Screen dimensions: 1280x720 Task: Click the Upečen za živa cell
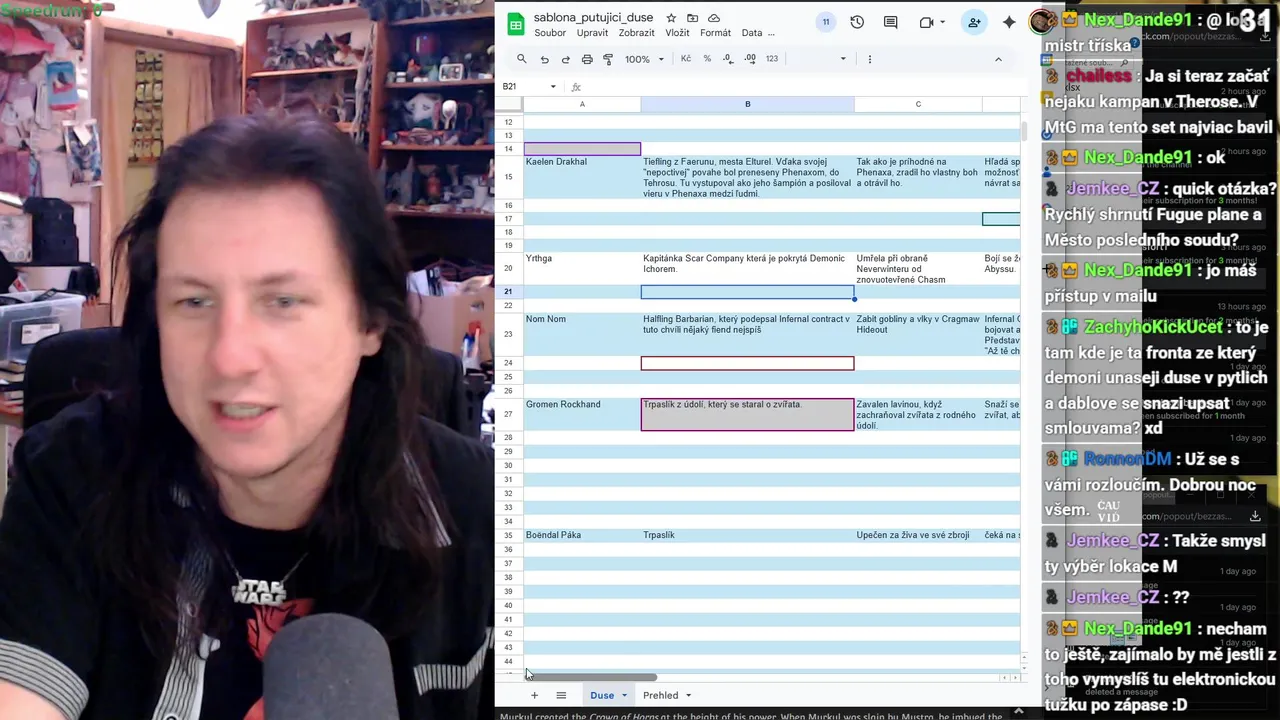(918, 535)
